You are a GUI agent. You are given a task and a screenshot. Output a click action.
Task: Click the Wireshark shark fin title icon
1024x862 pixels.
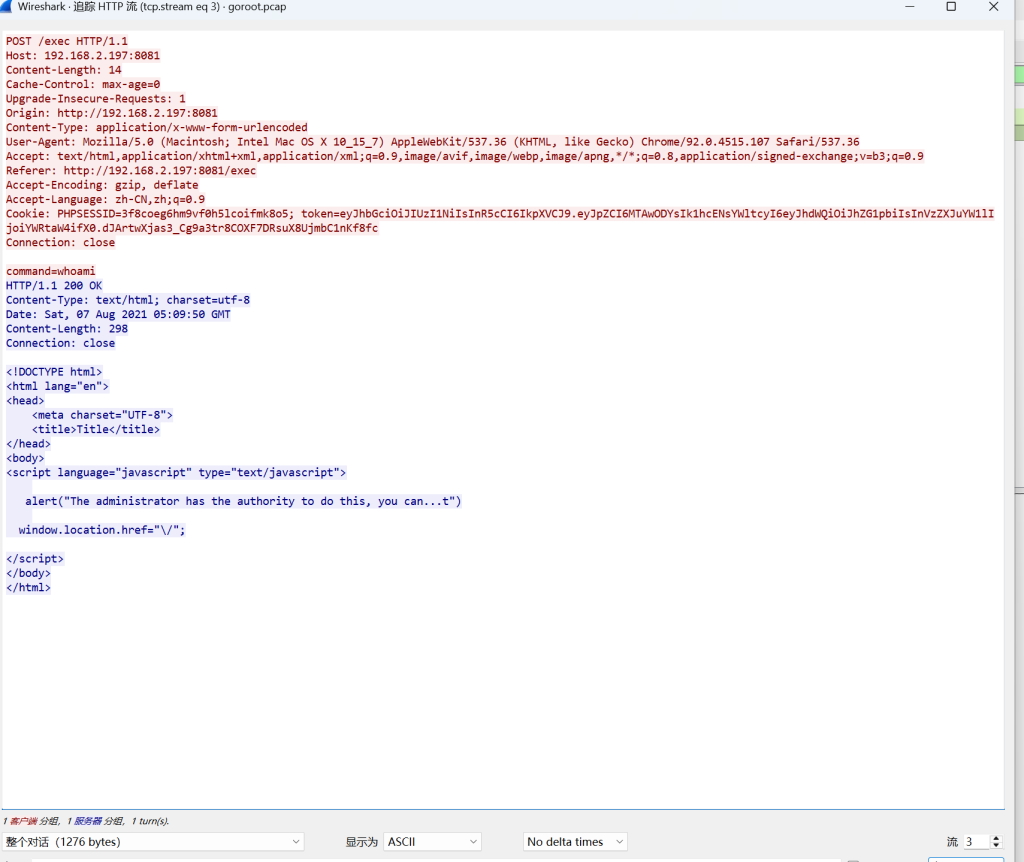[x=8, y=7]
